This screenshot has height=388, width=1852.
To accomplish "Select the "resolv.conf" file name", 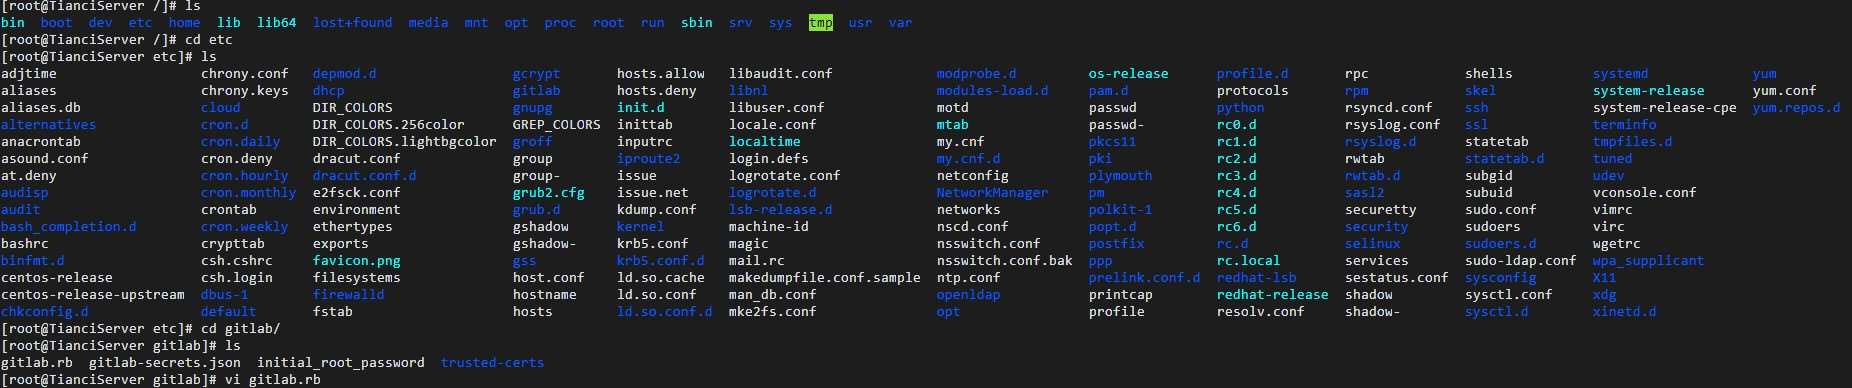I will coord(1261,312).
